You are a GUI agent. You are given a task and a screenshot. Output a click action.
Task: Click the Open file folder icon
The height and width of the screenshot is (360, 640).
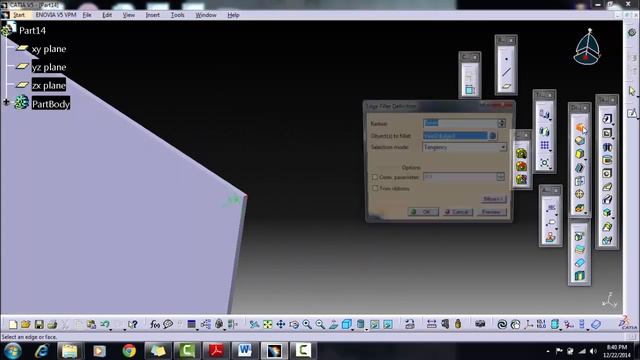(x=26, y=324)
